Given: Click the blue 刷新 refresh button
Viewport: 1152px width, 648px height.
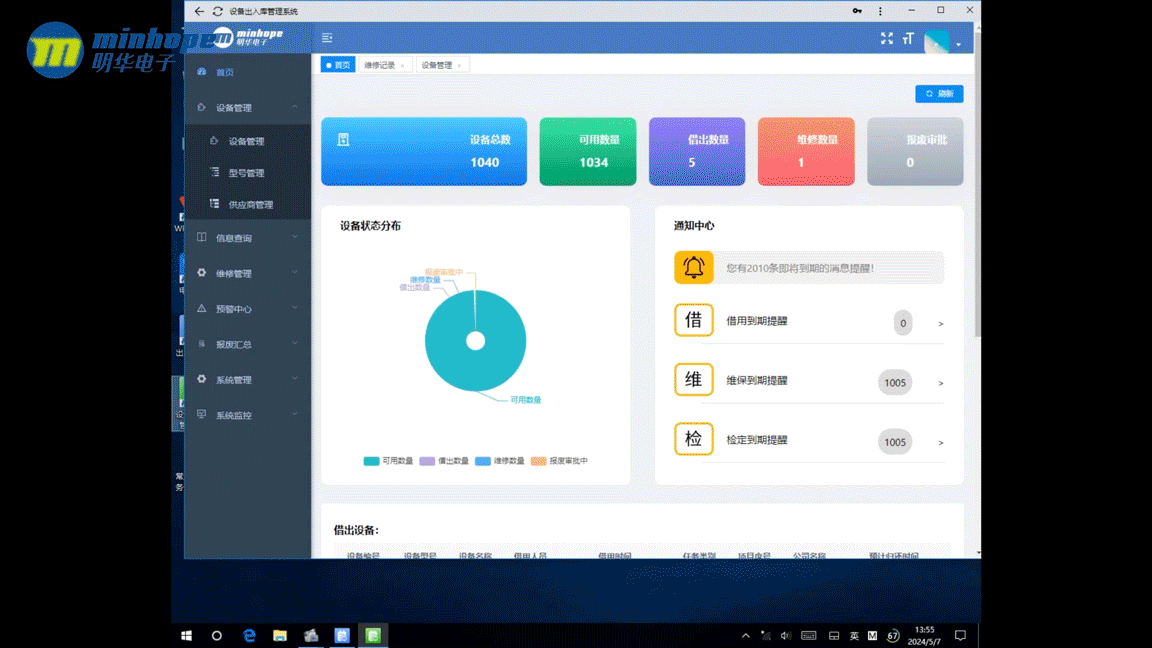Looking at the screenshot, I should (938, 94).
